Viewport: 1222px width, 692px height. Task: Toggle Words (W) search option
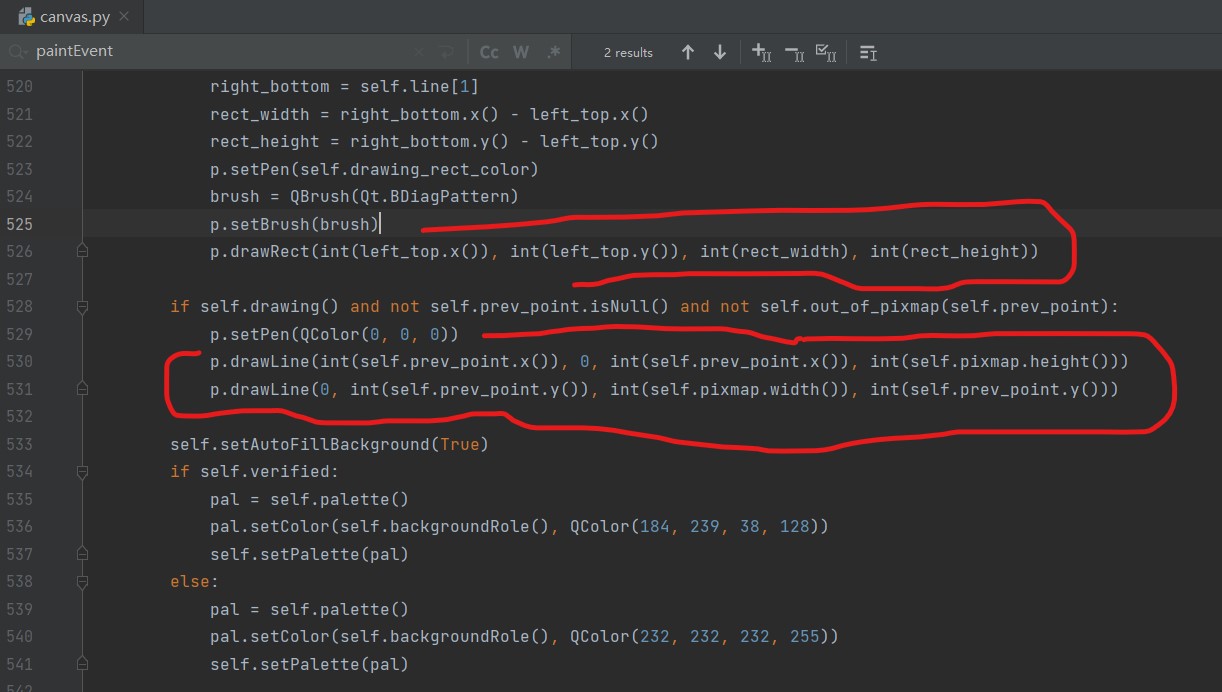(521, 52)
